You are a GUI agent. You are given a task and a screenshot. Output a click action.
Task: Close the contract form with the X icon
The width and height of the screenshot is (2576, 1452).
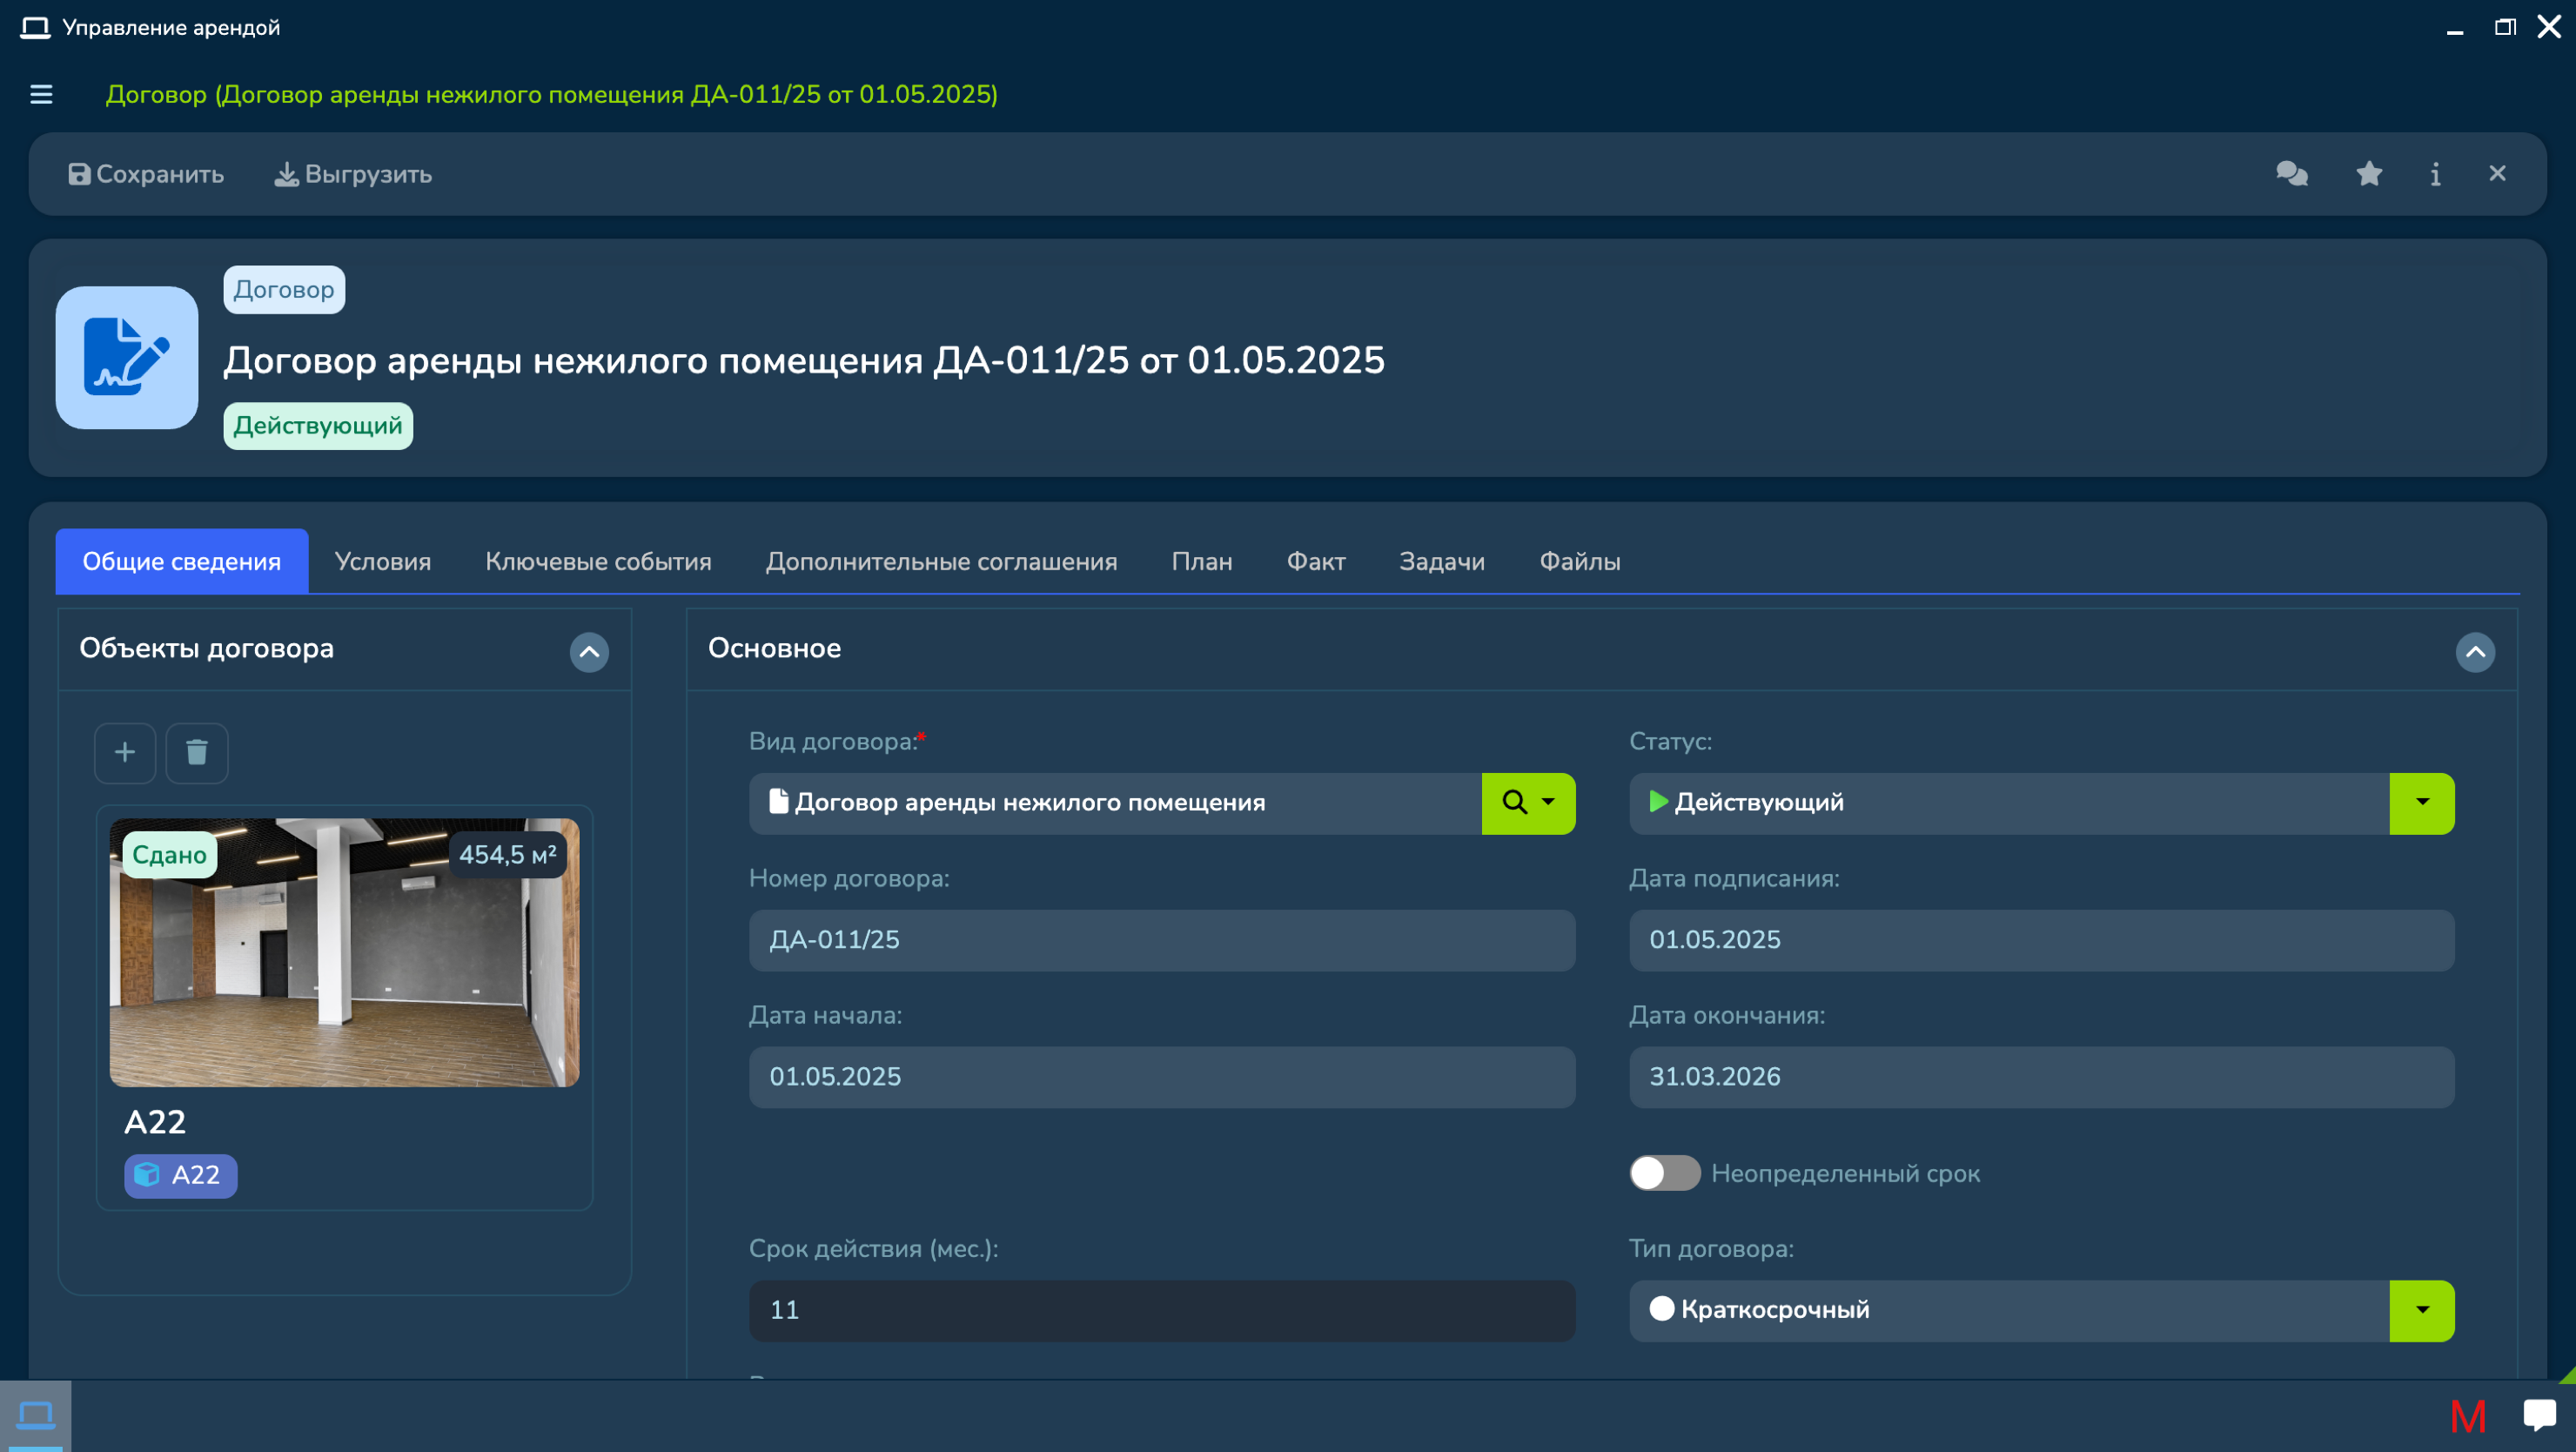[2498, 173]
